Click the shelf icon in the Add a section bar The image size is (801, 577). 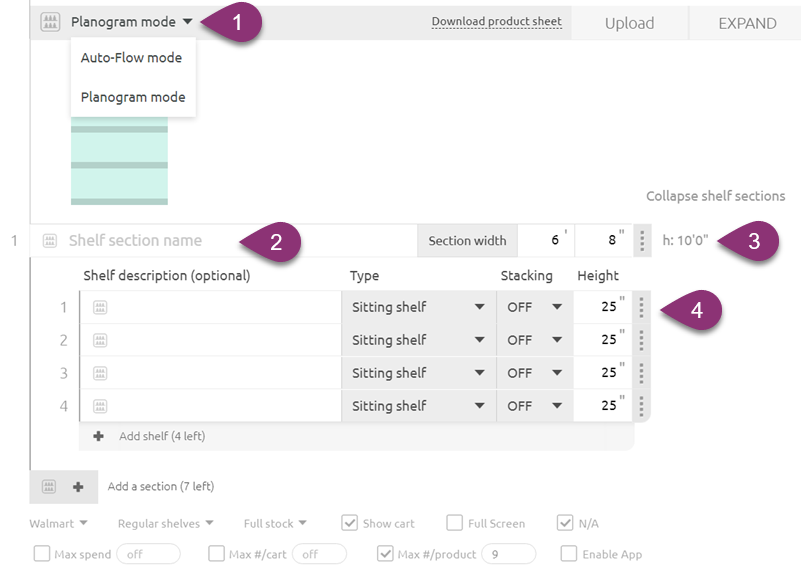coord(49,487)
